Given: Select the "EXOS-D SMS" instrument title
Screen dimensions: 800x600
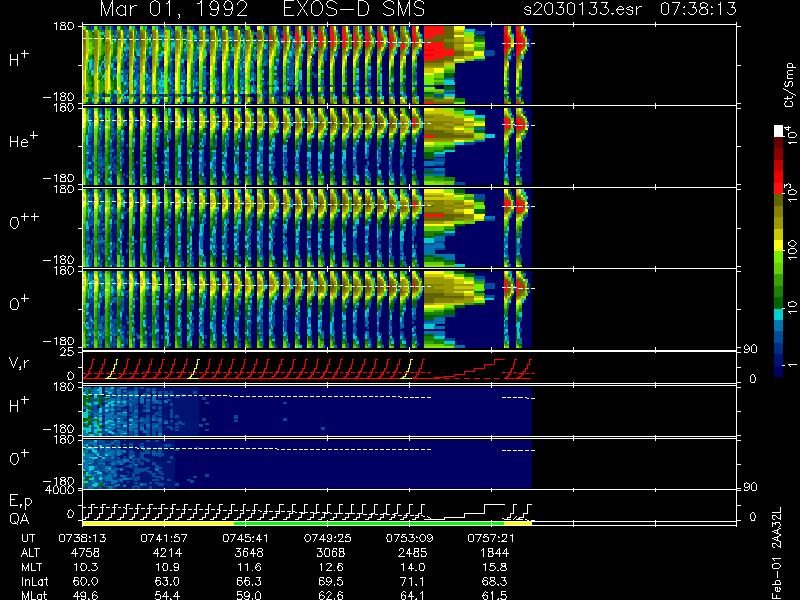Looking at the screenshot, I should [x=353, y=9].
